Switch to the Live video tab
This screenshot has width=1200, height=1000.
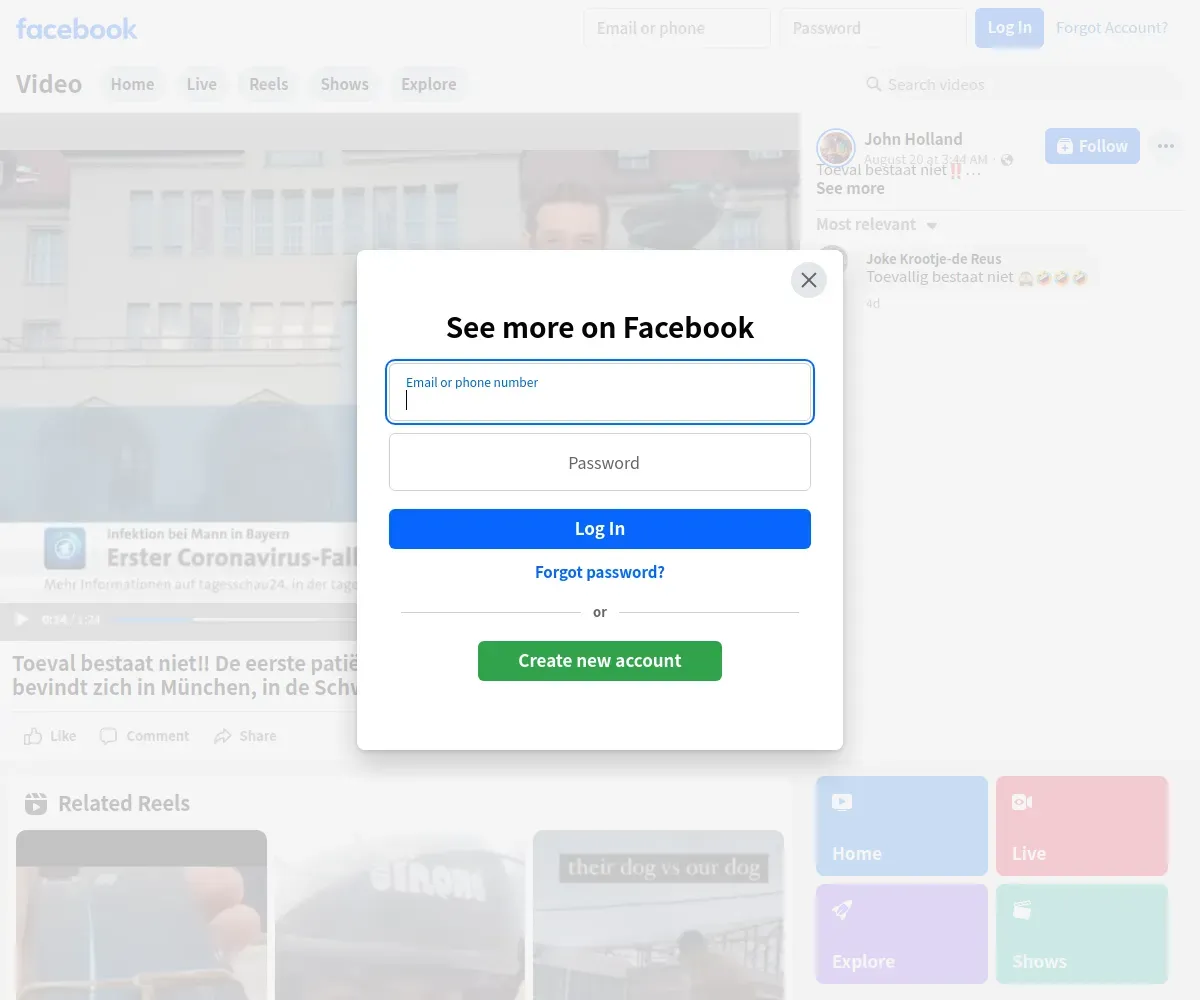pos(202,84)
